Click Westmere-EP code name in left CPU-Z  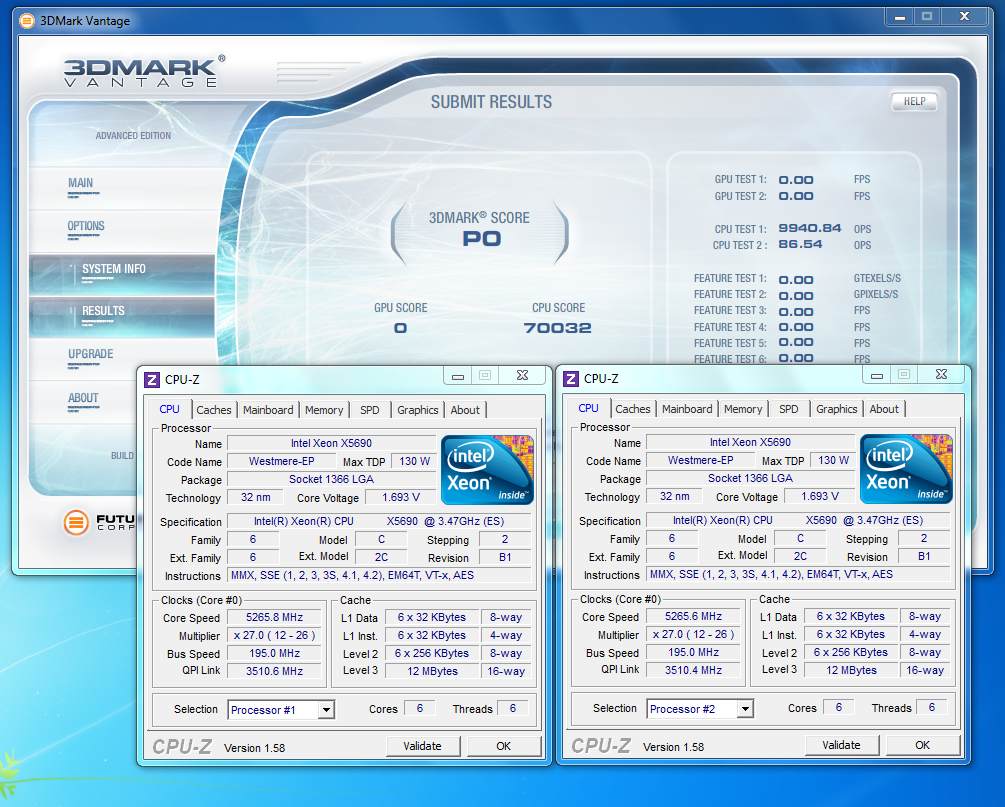coord(281,461)
